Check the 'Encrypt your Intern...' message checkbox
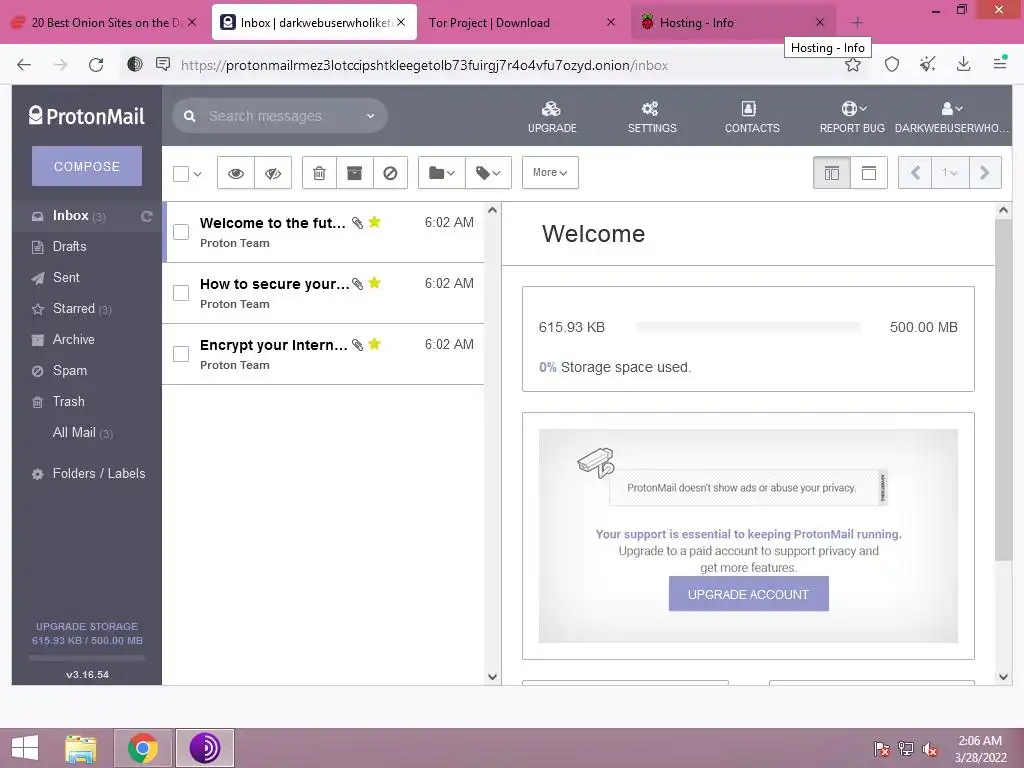 [181, 354]
